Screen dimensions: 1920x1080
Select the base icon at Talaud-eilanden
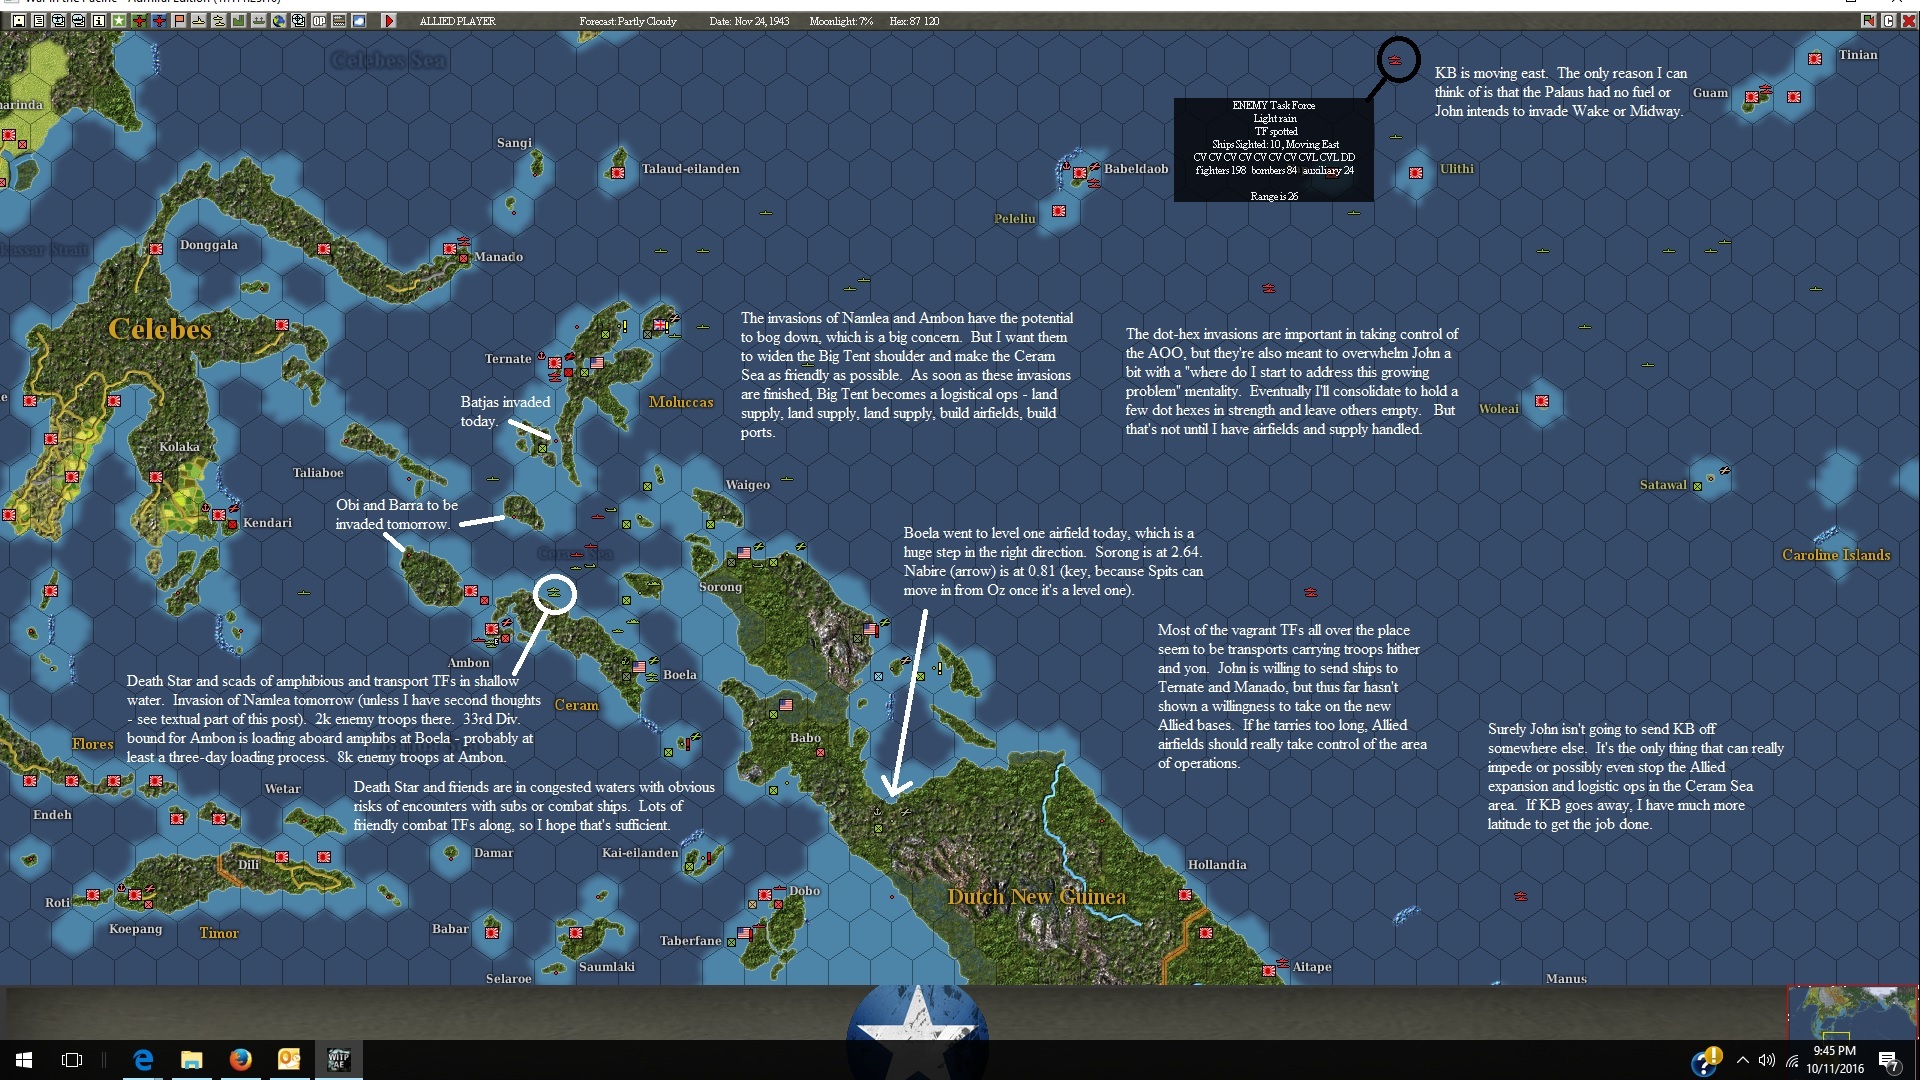(x=618, y=173)
